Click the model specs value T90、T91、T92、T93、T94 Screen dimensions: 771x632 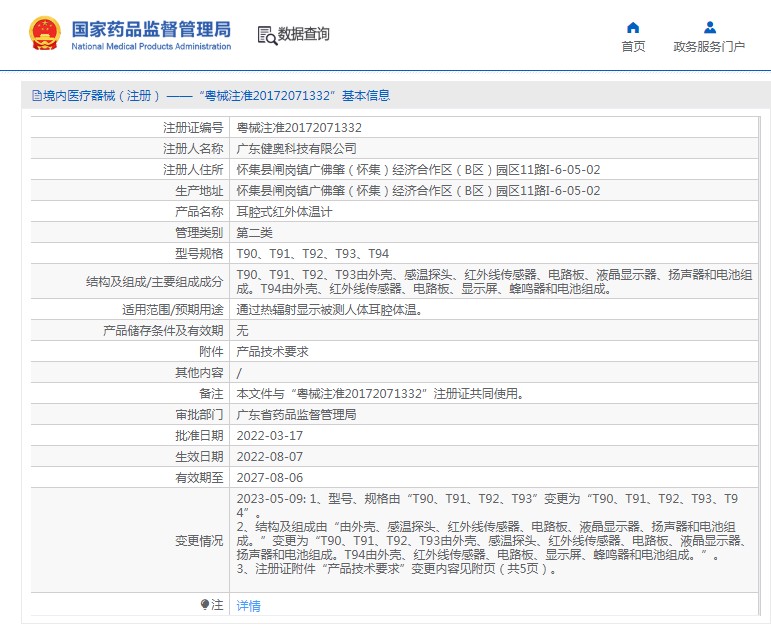[312, 254]
